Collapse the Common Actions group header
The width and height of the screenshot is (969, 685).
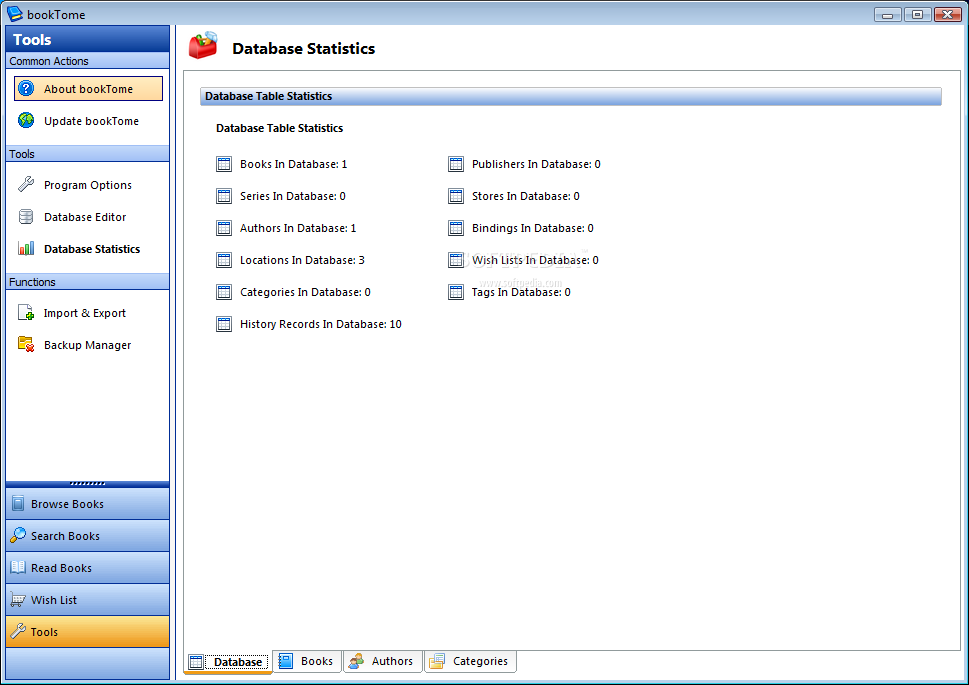(87, 61)
